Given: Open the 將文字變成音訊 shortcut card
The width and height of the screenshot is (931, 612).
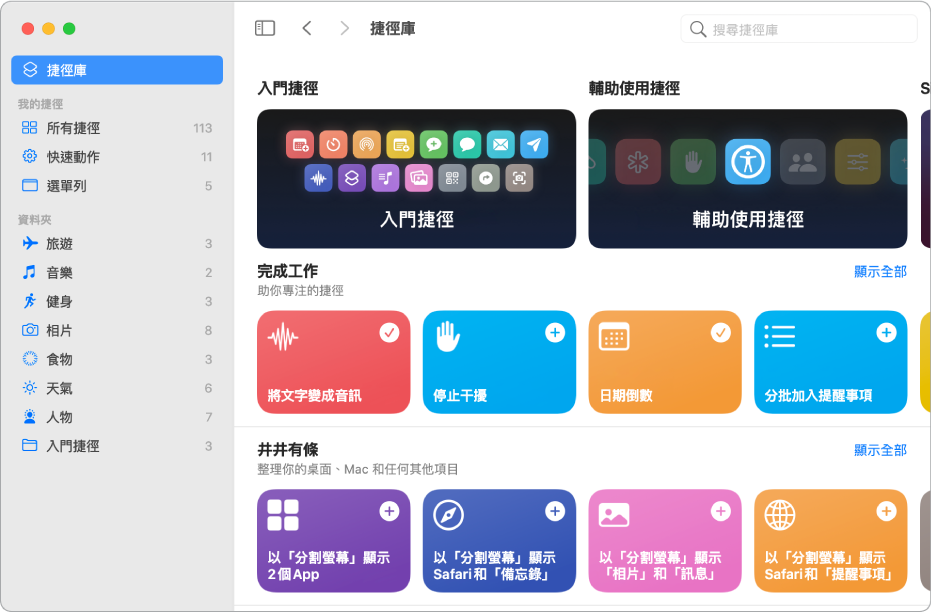Looking at the screenshot, I should 334,362.
